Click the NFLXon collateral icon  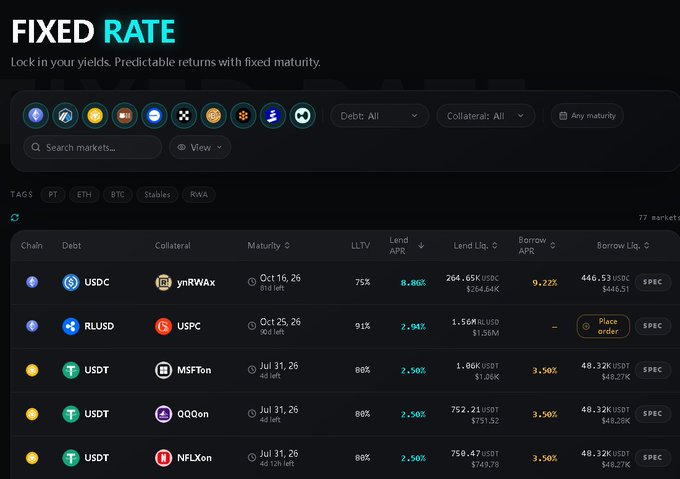coord(163,458)
